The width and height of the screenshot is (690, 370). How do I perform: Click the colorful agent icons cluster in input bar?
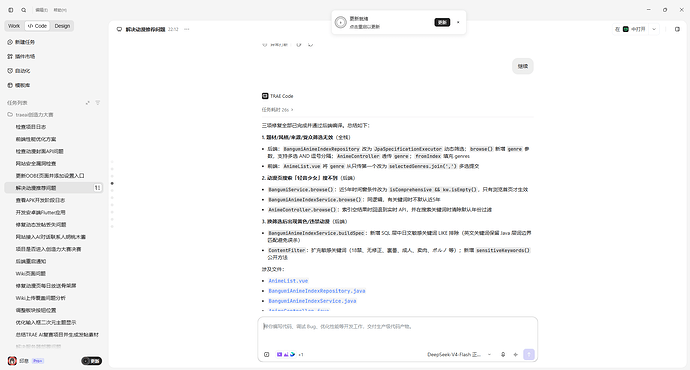tap(286, 355)
